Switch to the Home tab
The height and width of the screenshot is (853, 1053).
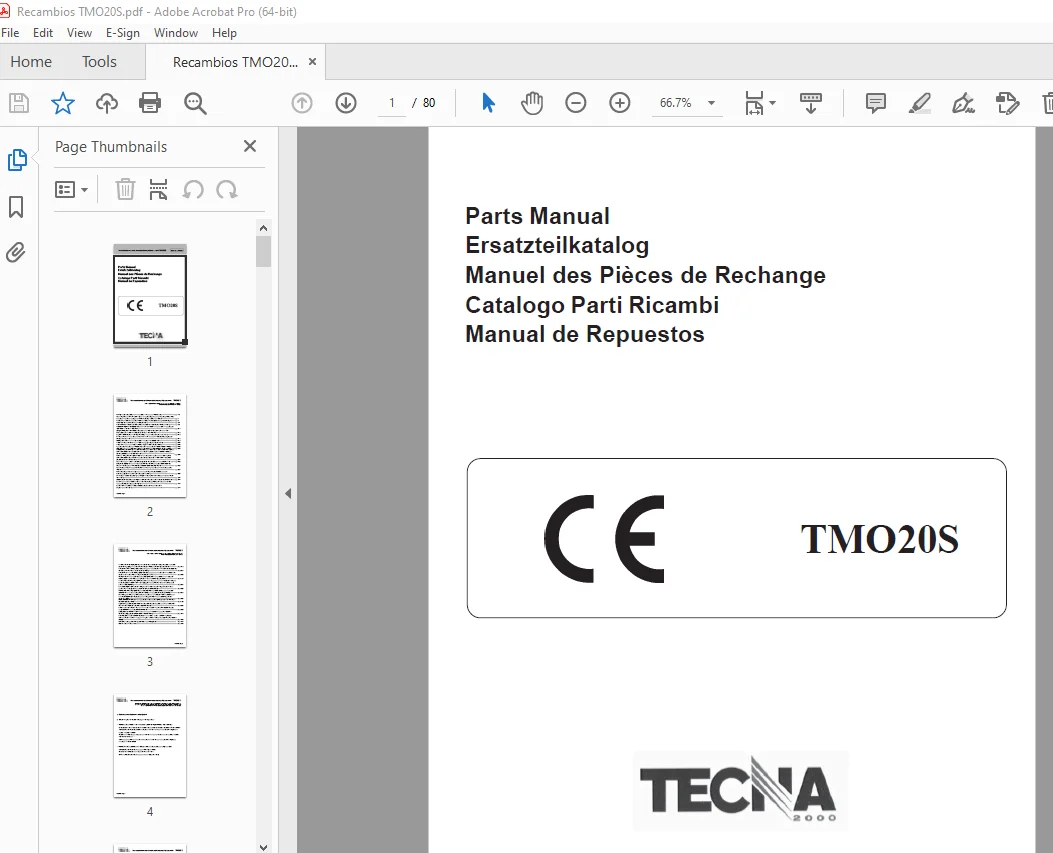click(x=31, y=62)
